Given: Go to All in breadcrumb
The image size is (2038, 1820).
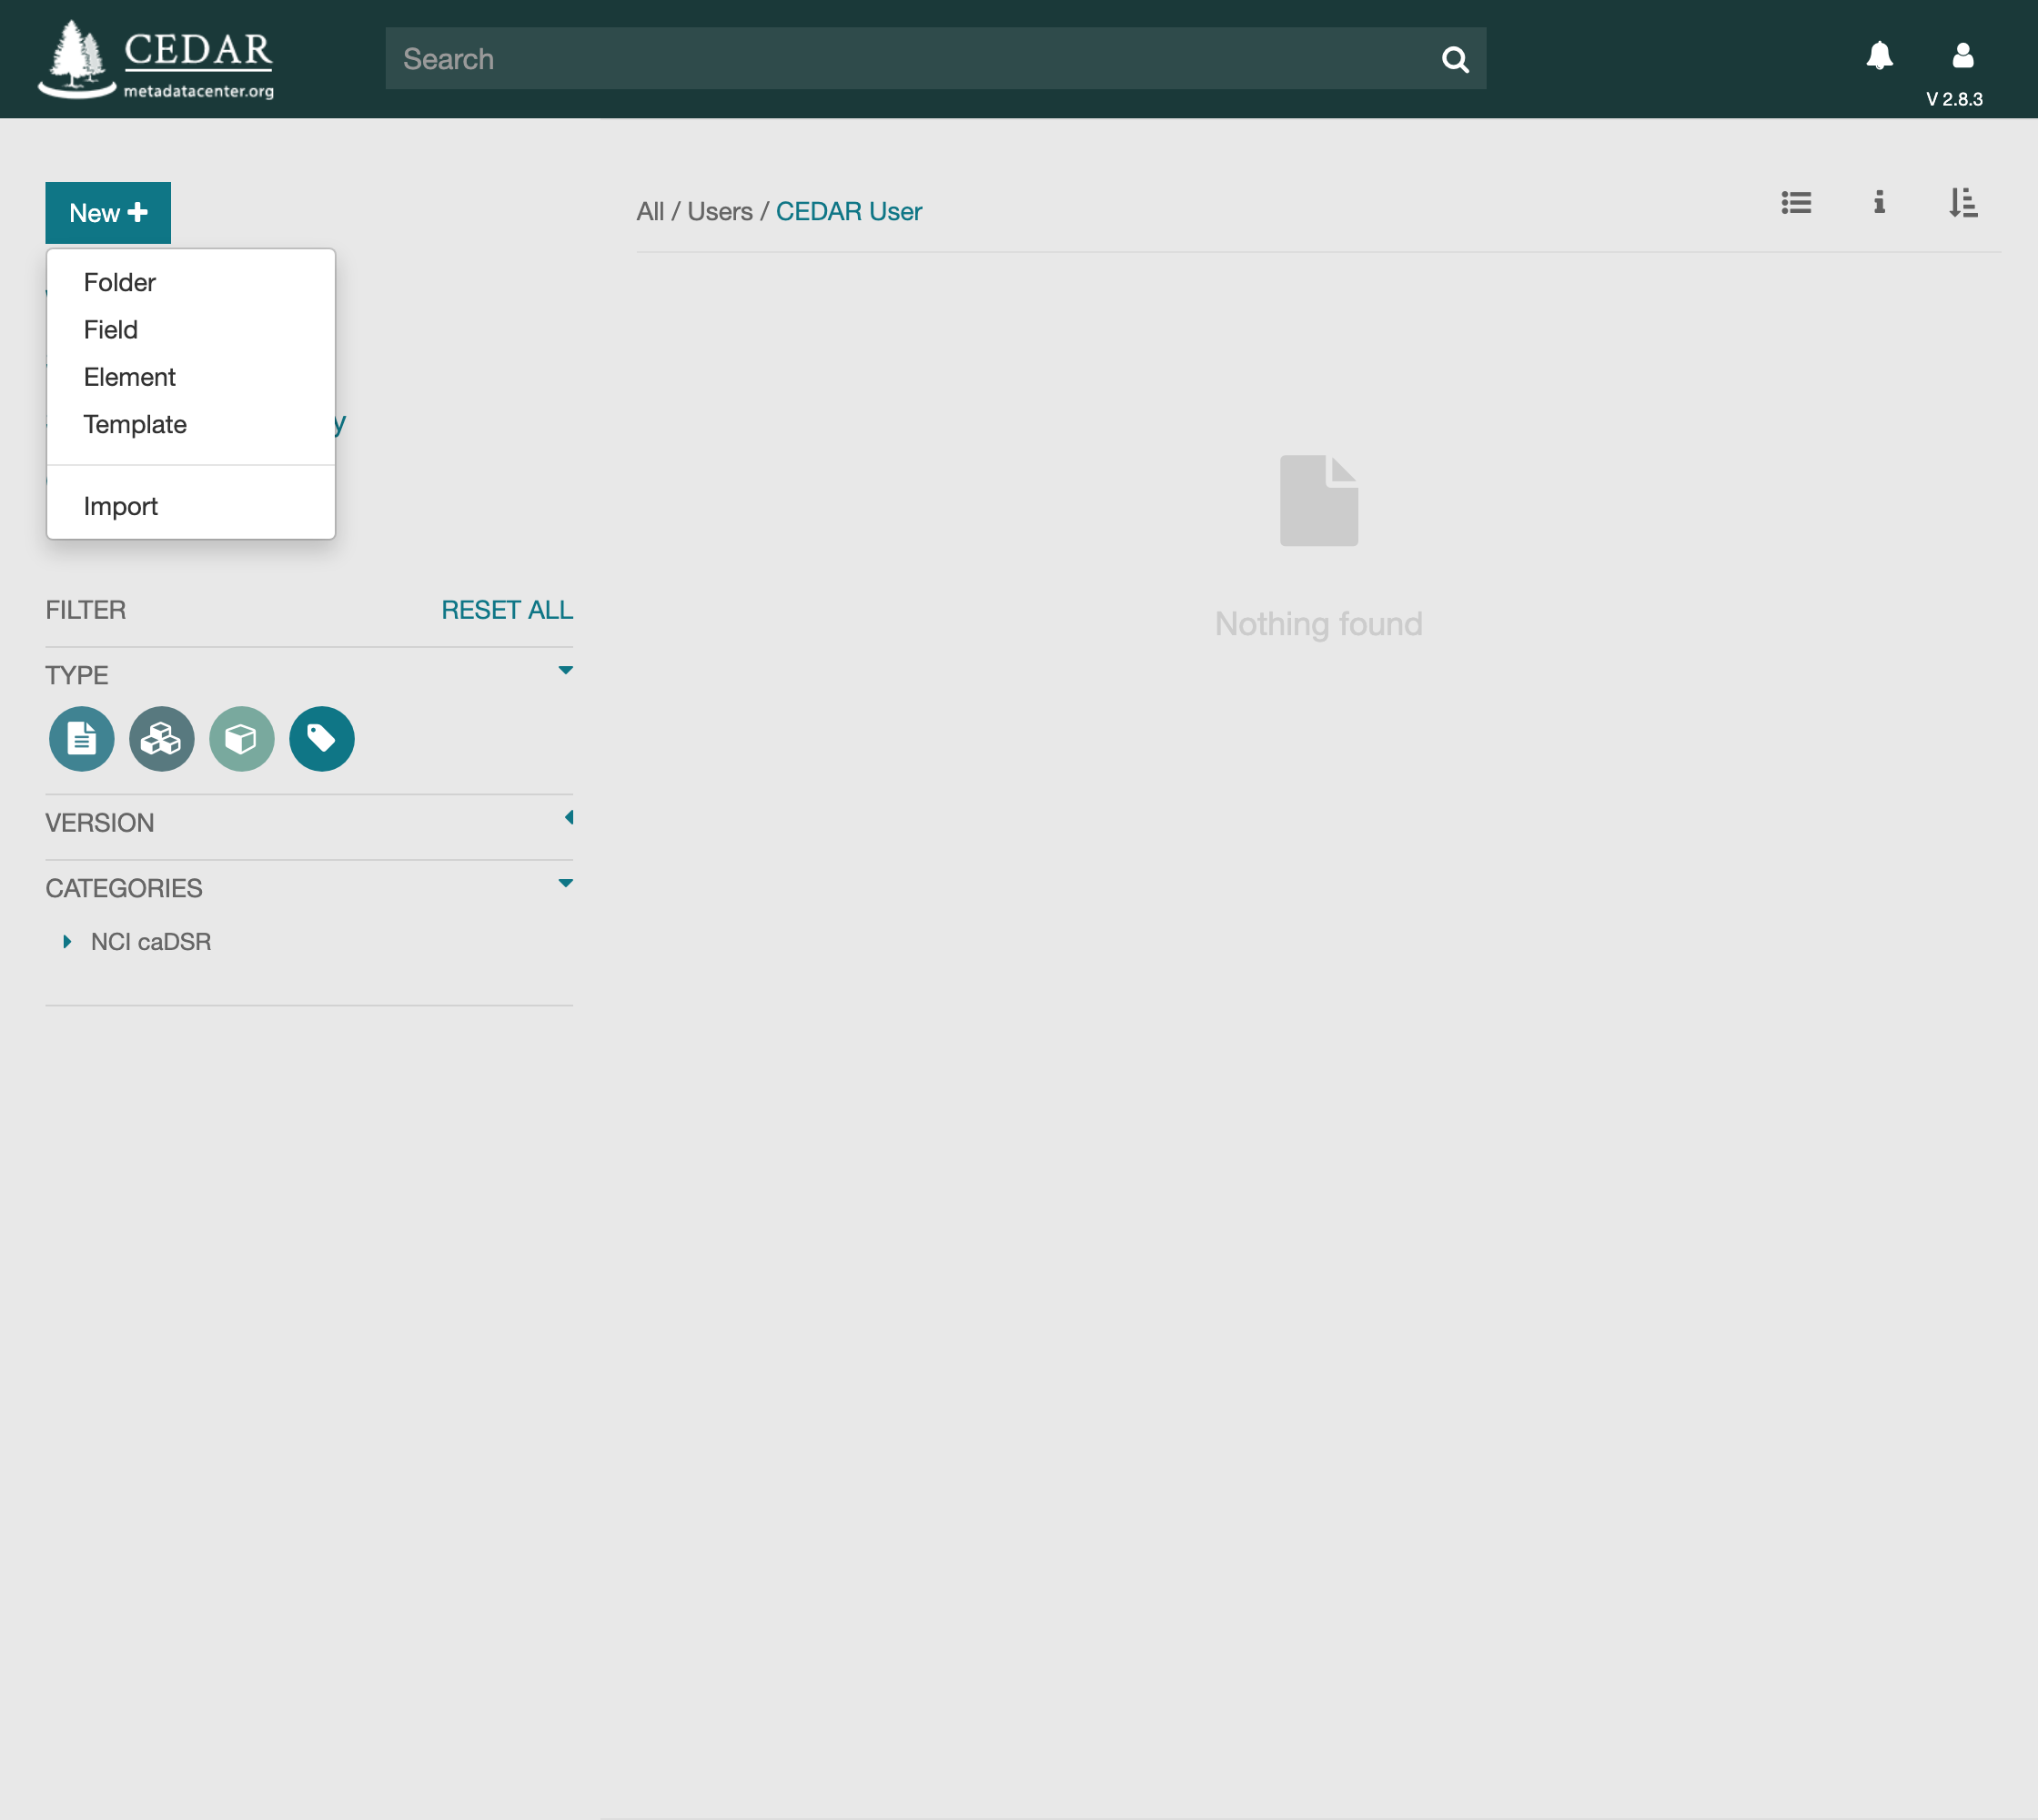Looking at the screenshot, I should click(x=650, y=212).
